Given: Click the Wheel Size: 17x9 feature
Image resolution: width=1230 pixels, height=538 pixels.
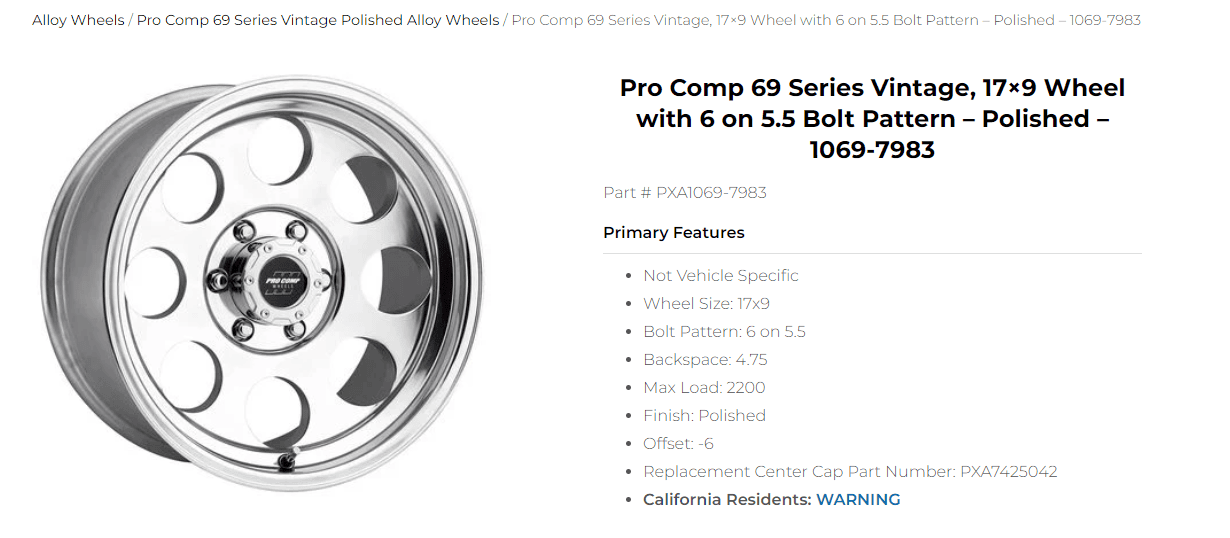Looking at the screenshot, I should click(x=706, y=303).
